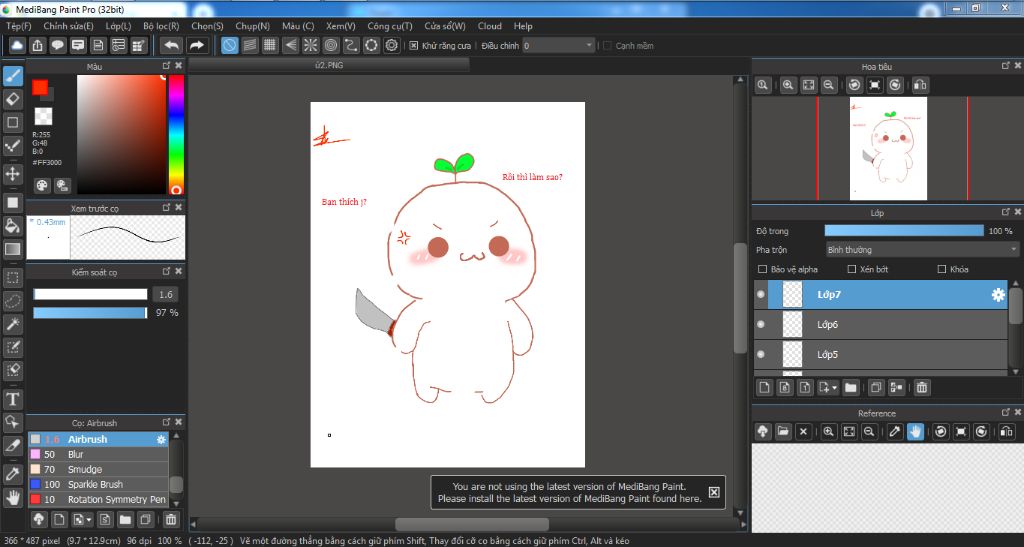Select the Sparkle Brush
Image resolution: width=1024 pixels, height=547 pixels.
[98, 484]
